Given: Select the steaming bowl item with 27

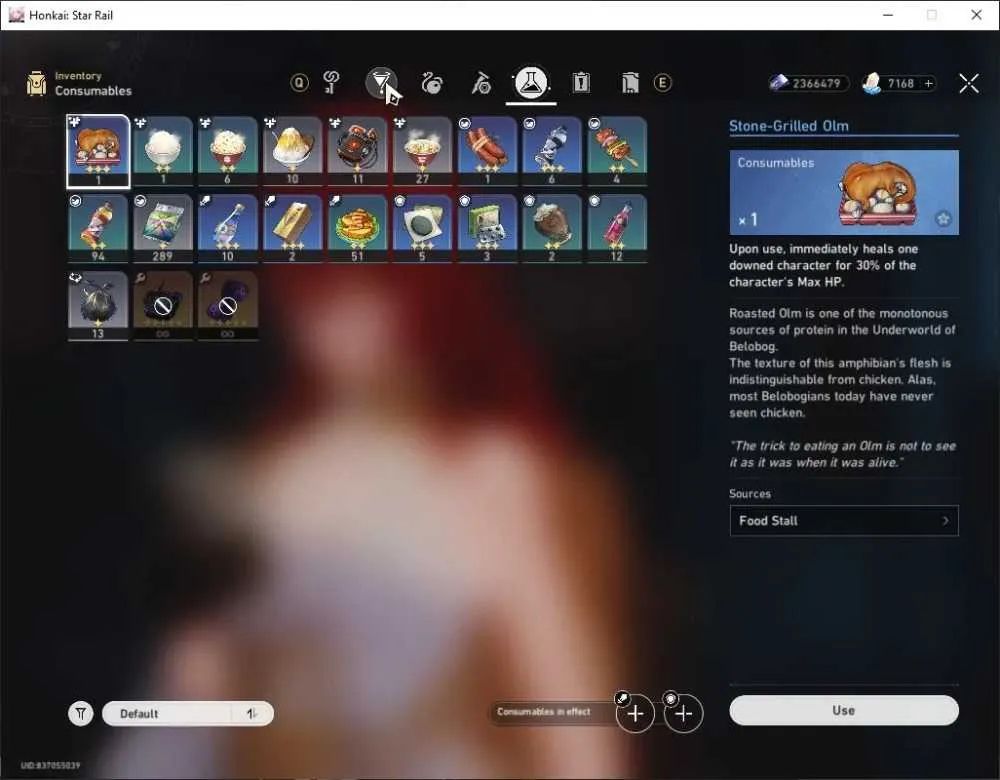Looking at the screenshot, I should coord(422,152).
